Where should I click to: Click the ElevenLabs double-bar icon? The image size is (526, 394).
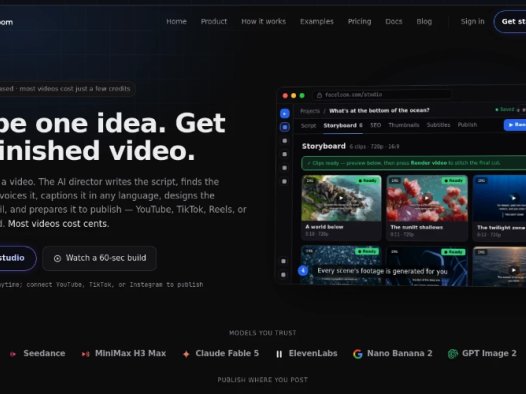[x=279, y=354]
